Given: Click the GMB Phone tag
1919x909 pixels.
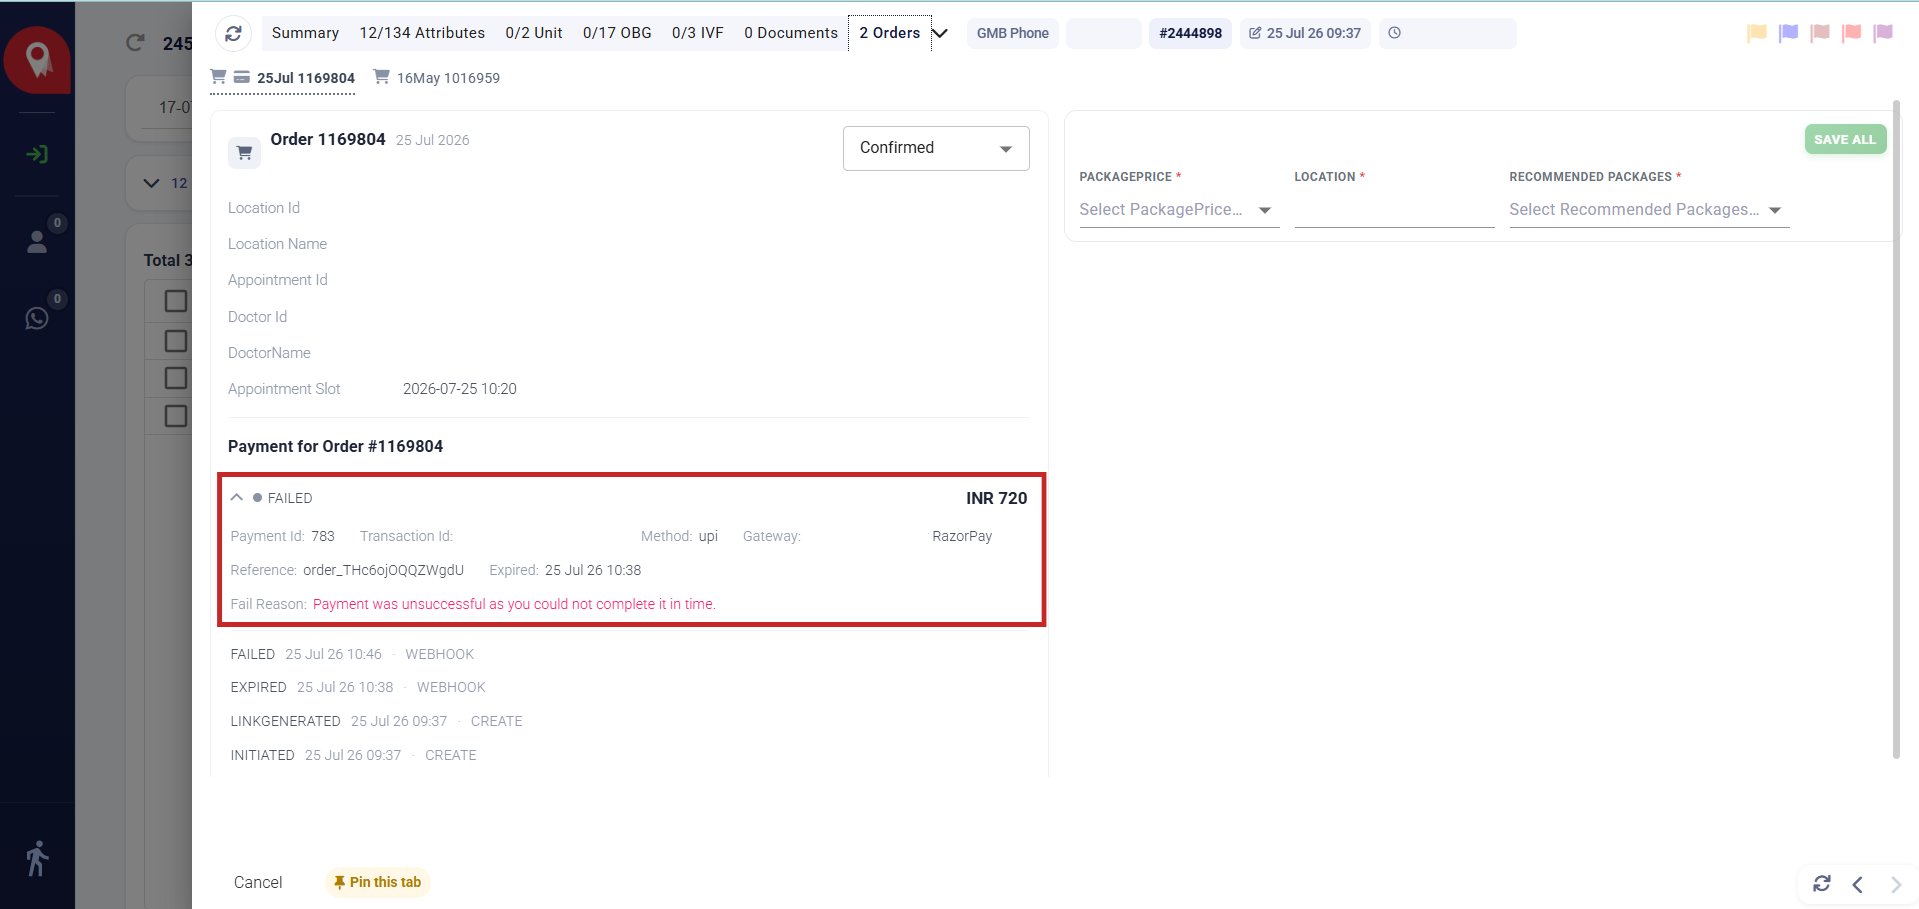Looking at the screenshot, I should click(1012, 33).
